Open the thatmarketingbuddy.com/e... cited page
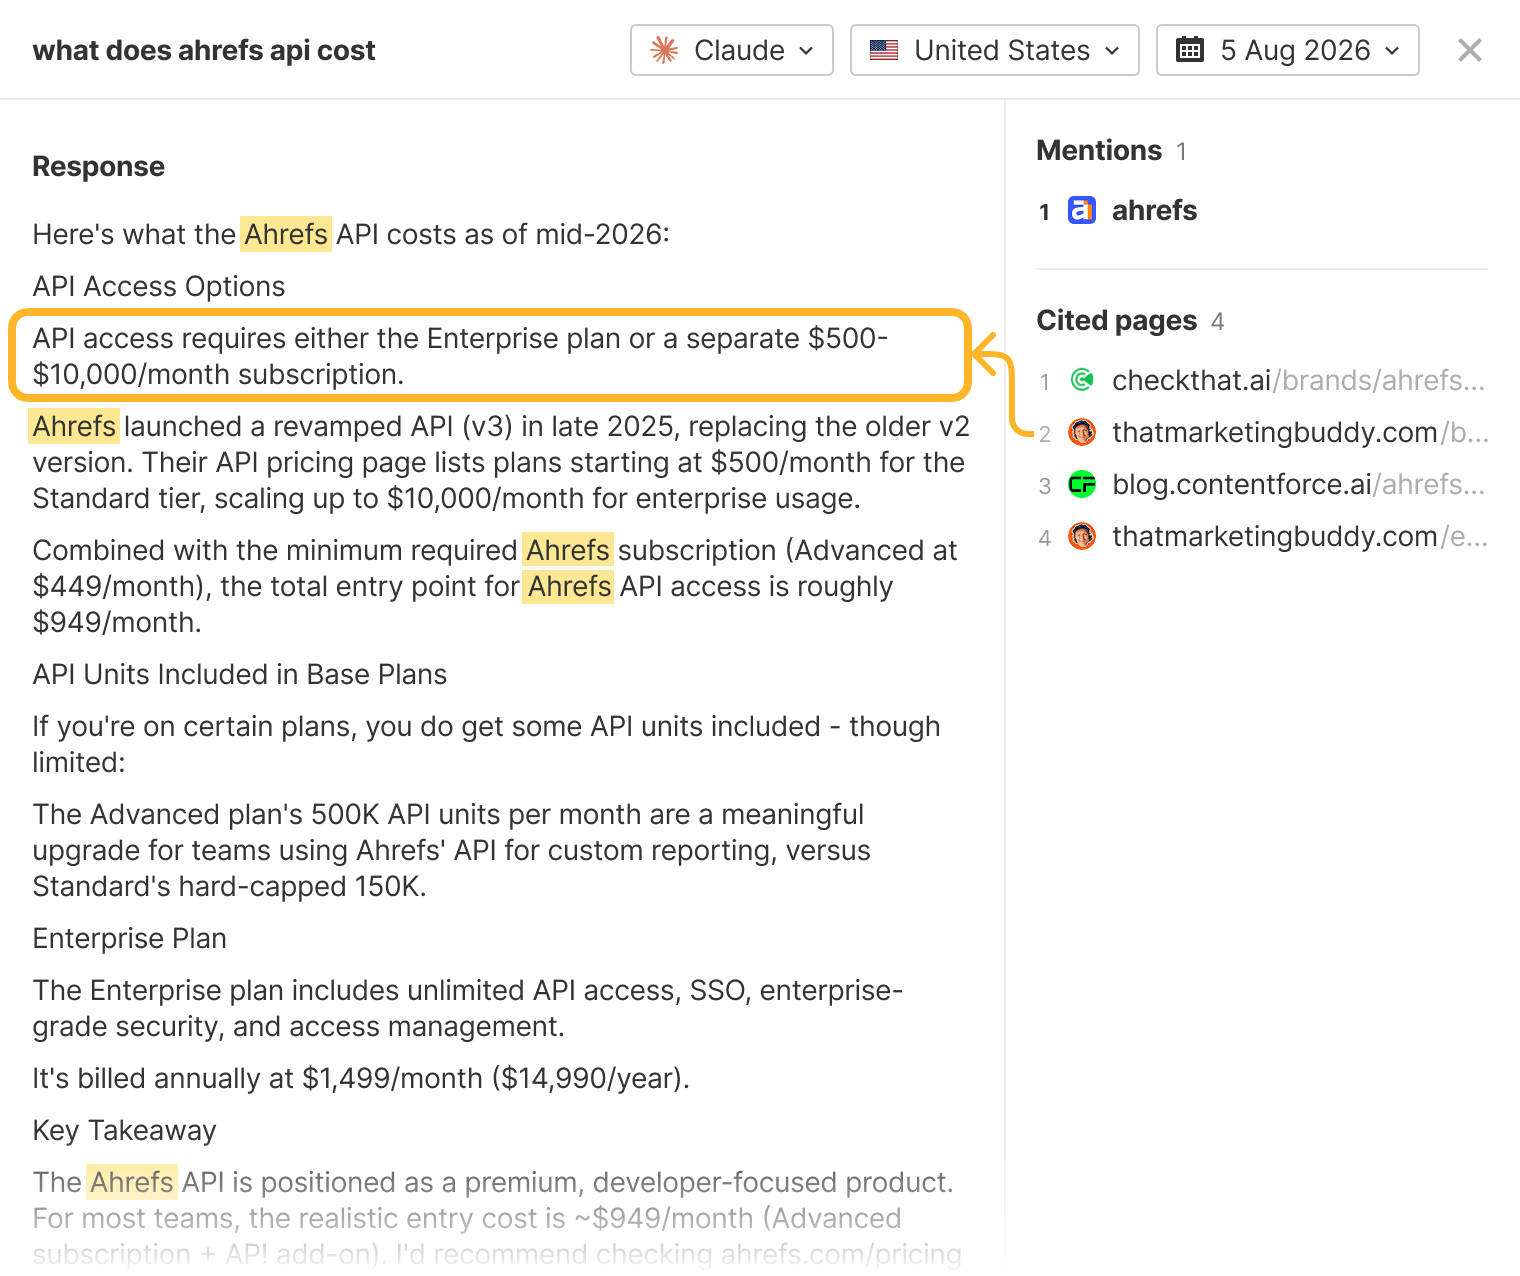The height and width of the screenshot is (1276, 1520). 1300,536
